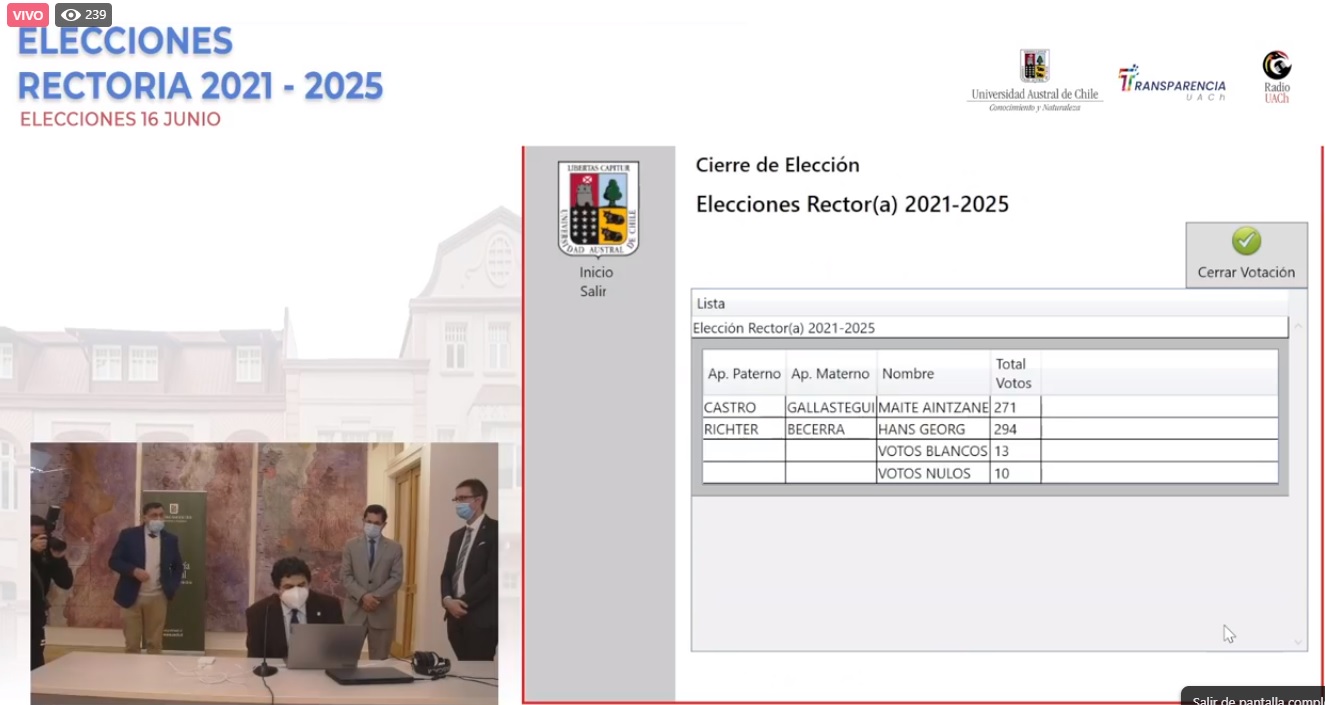Image resolution: width=1325 pixels, height=705 pixels.
Task: Click the list scrollbar up arrow
Action: pyautogui.click(x=1298, y=326)
